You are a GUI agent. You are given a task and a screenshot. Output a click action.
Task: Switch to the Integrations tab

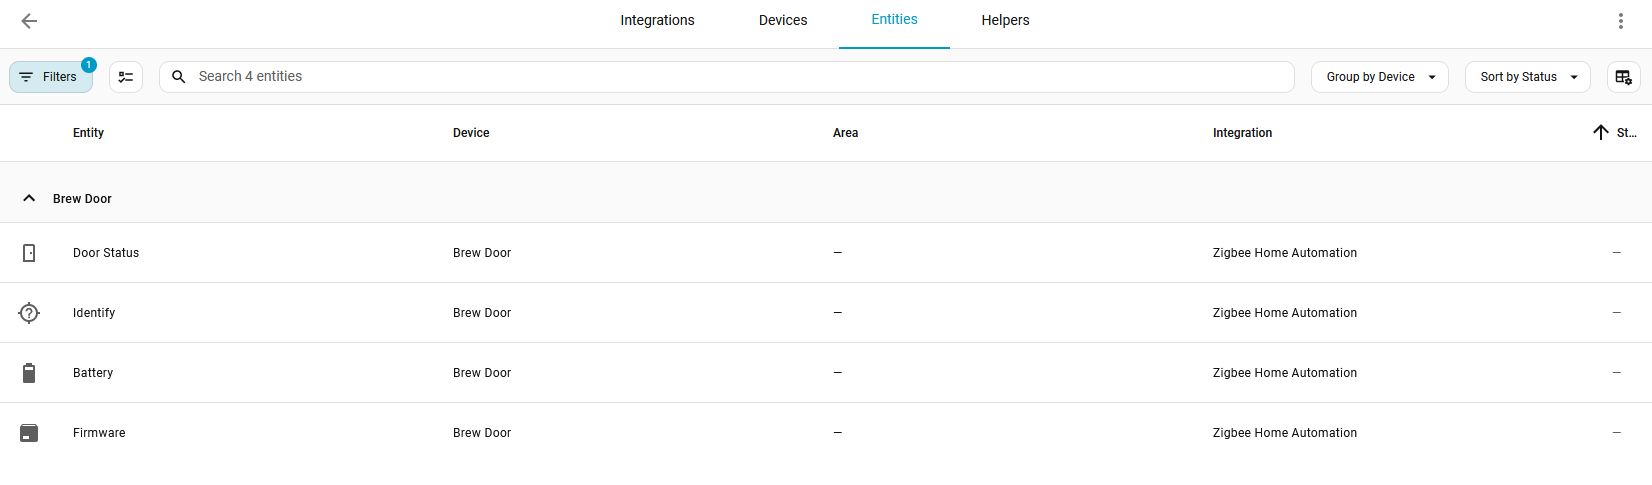657,21
